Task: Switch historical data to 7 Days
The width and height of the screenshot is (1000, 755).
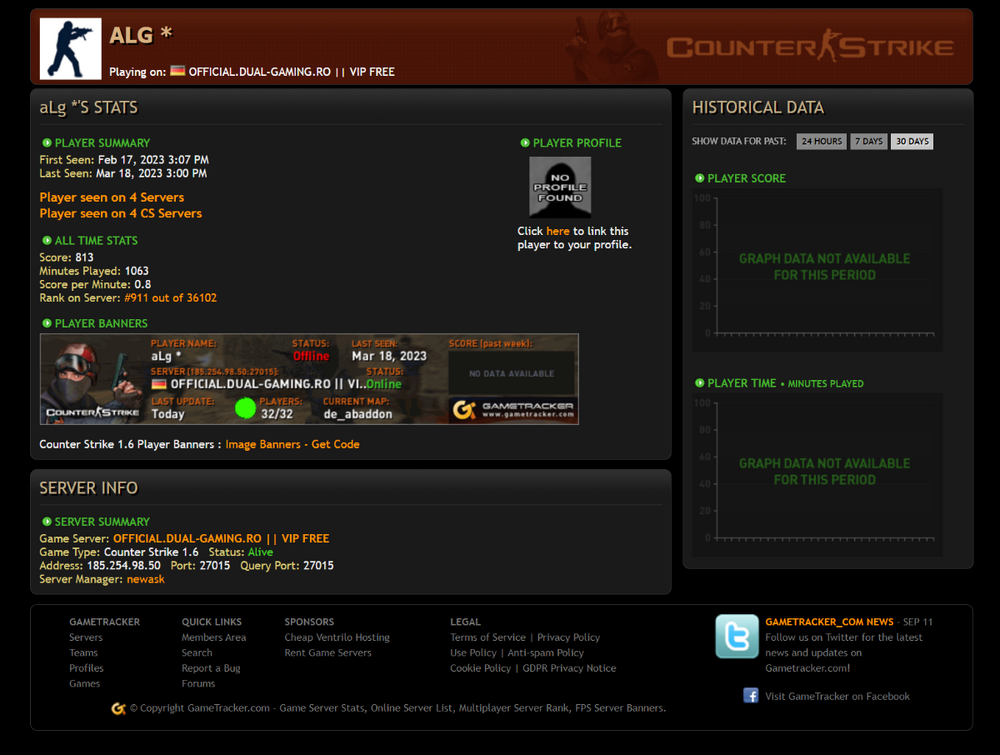Action: point(868,142)
